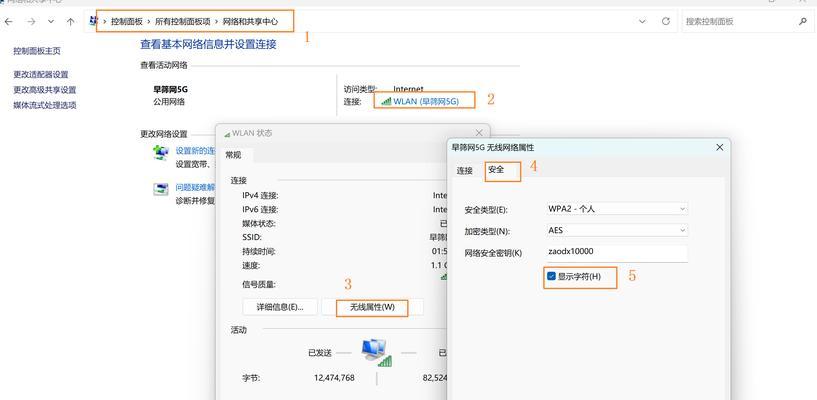817x400 pixels.
Task: Click 持续时间 label in status dialog
Action: click(259, 252)
